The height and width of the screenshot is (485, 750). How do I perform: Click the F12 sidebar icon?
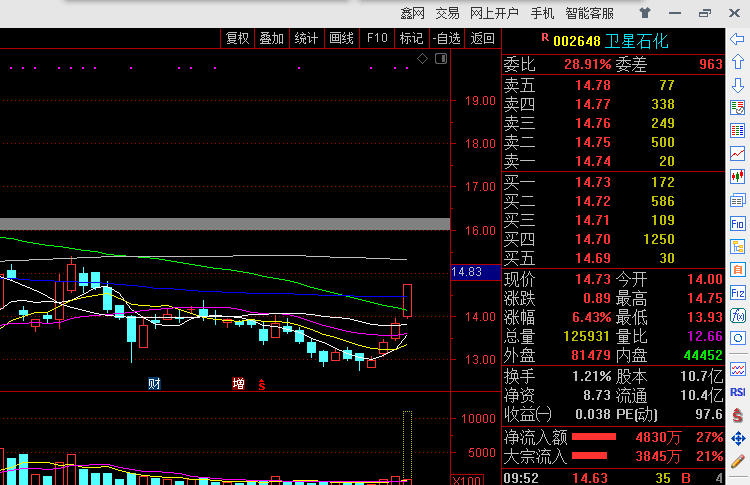738,293
